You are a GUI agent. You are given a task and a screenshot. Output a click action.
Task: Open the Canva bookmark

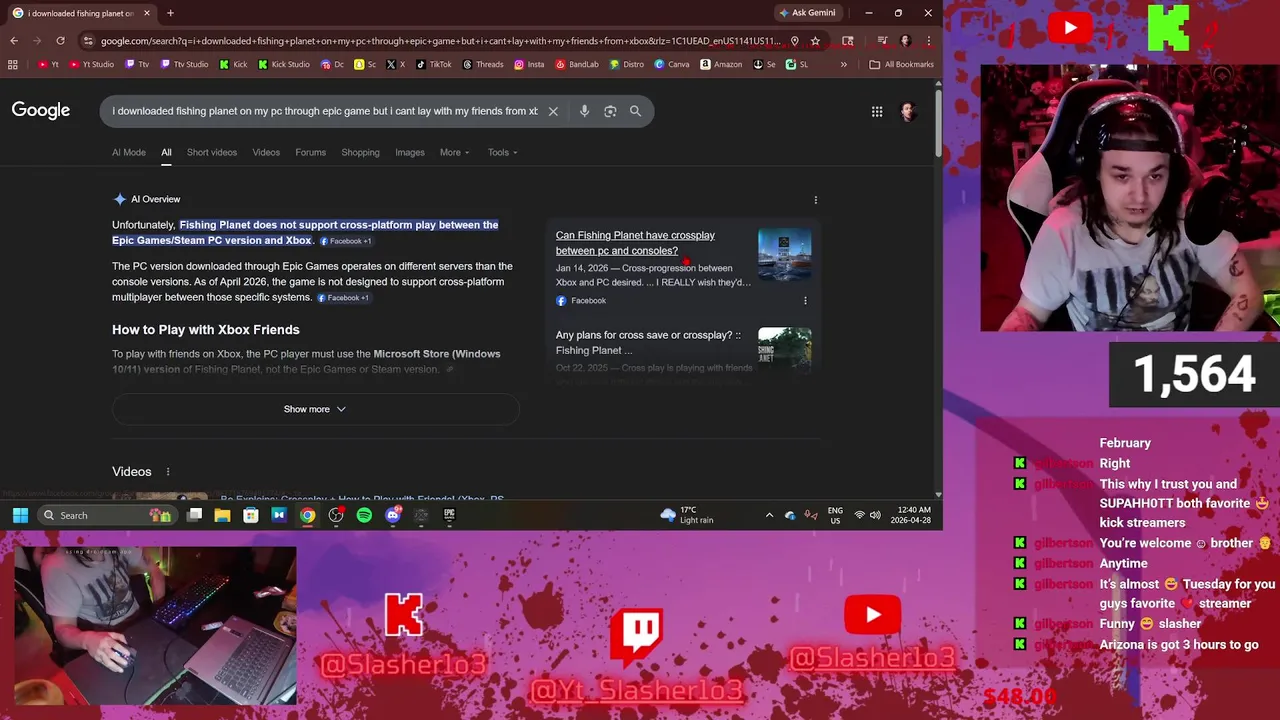[672, 65]
